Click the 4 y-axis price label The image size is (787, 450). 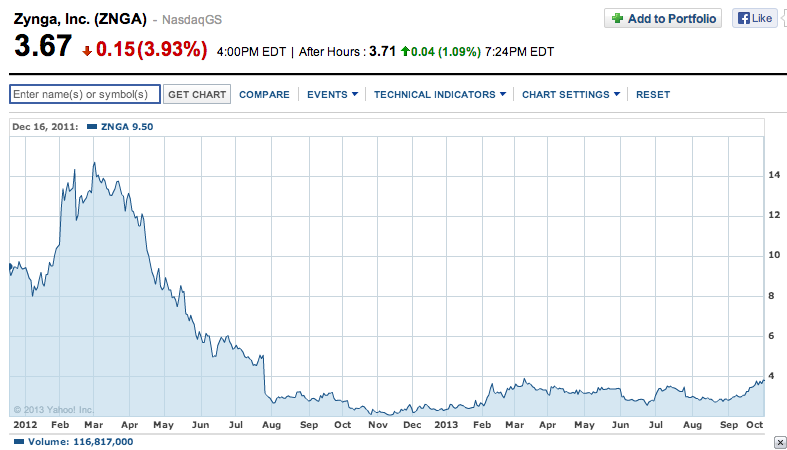coord(771,376)
